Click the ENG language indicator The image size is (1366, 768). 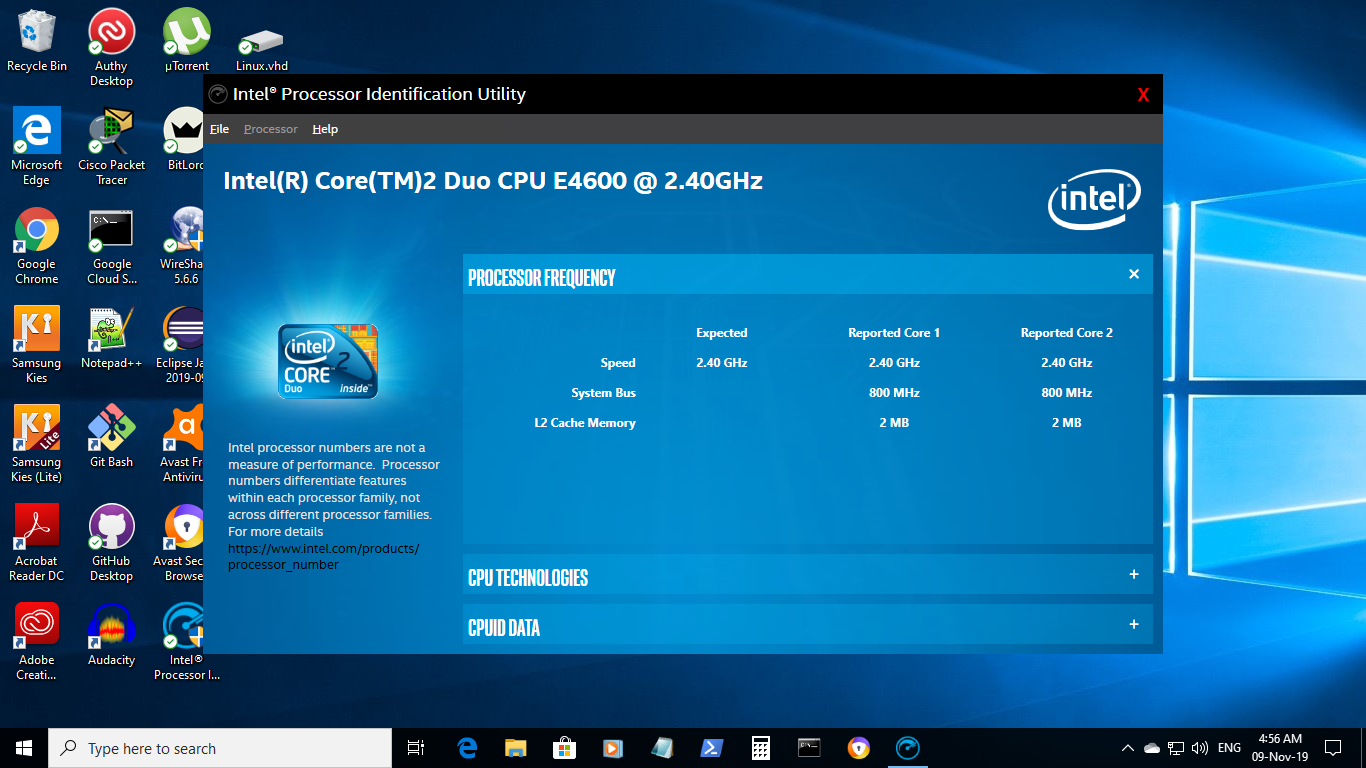pyautogui.click(x=1230, y=748)
